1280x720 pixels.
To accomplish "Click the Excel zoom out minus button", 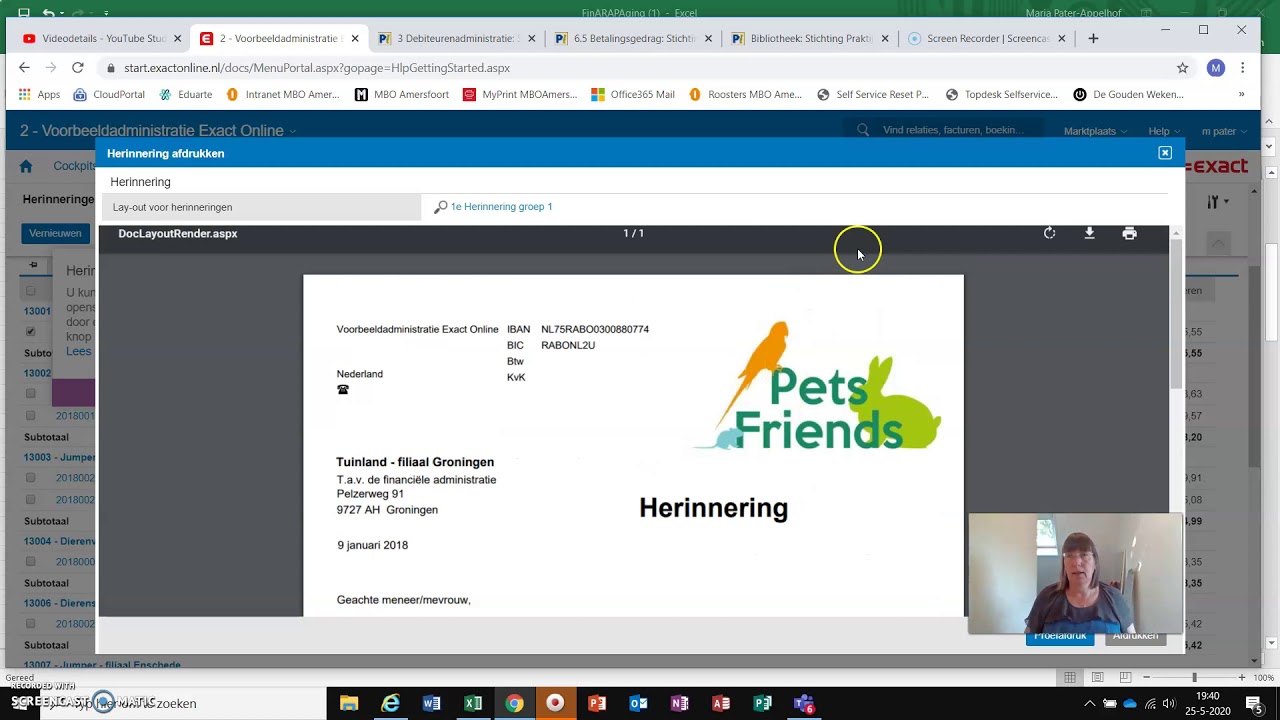I will (x=1147, y=677).
